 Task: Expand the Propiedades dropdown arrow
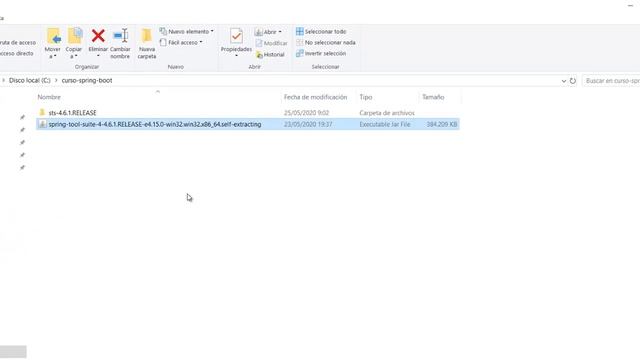[x=236, y=56]
